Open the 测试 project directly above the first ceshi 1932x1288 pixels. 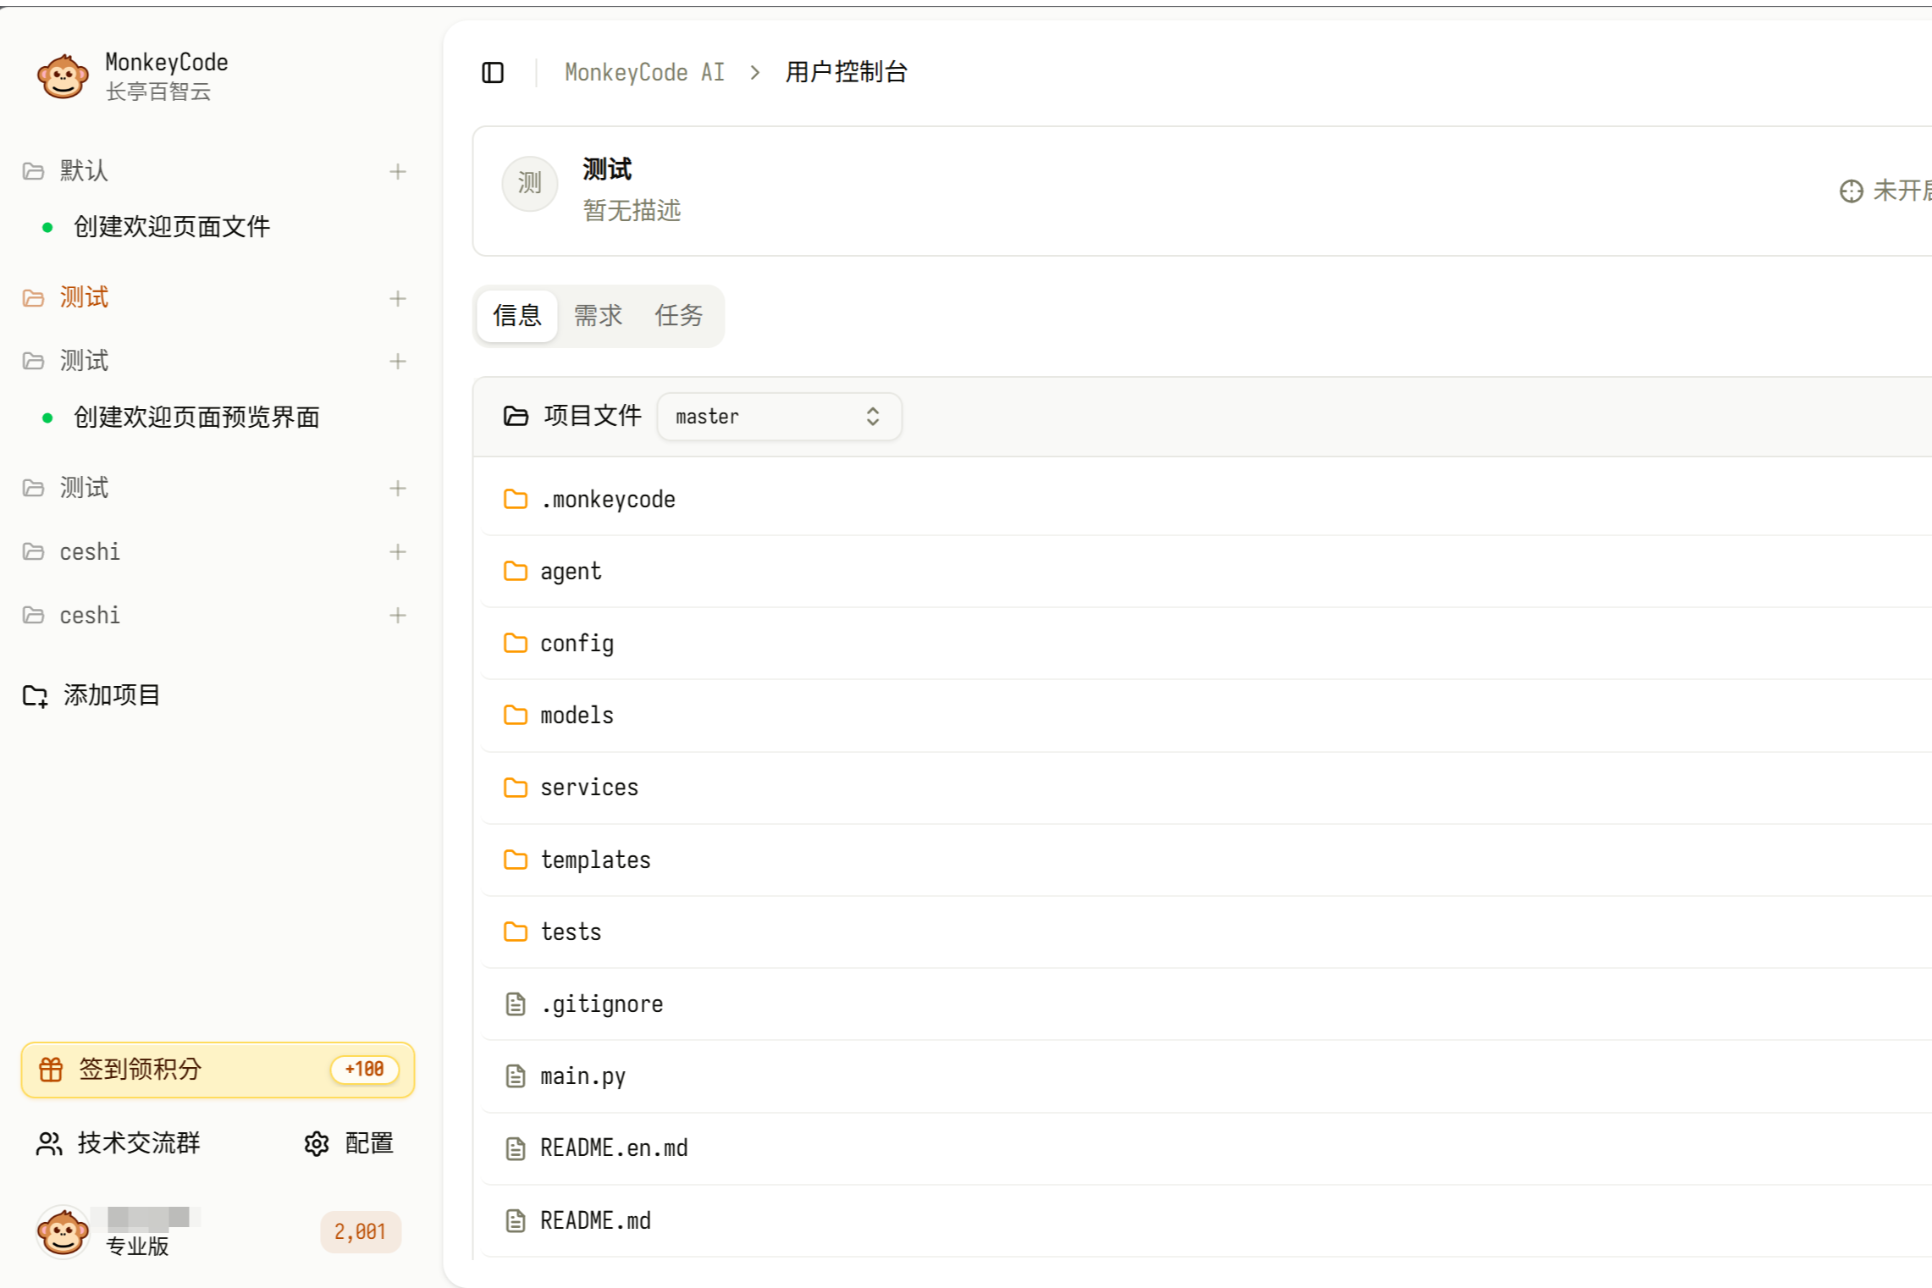84,488
